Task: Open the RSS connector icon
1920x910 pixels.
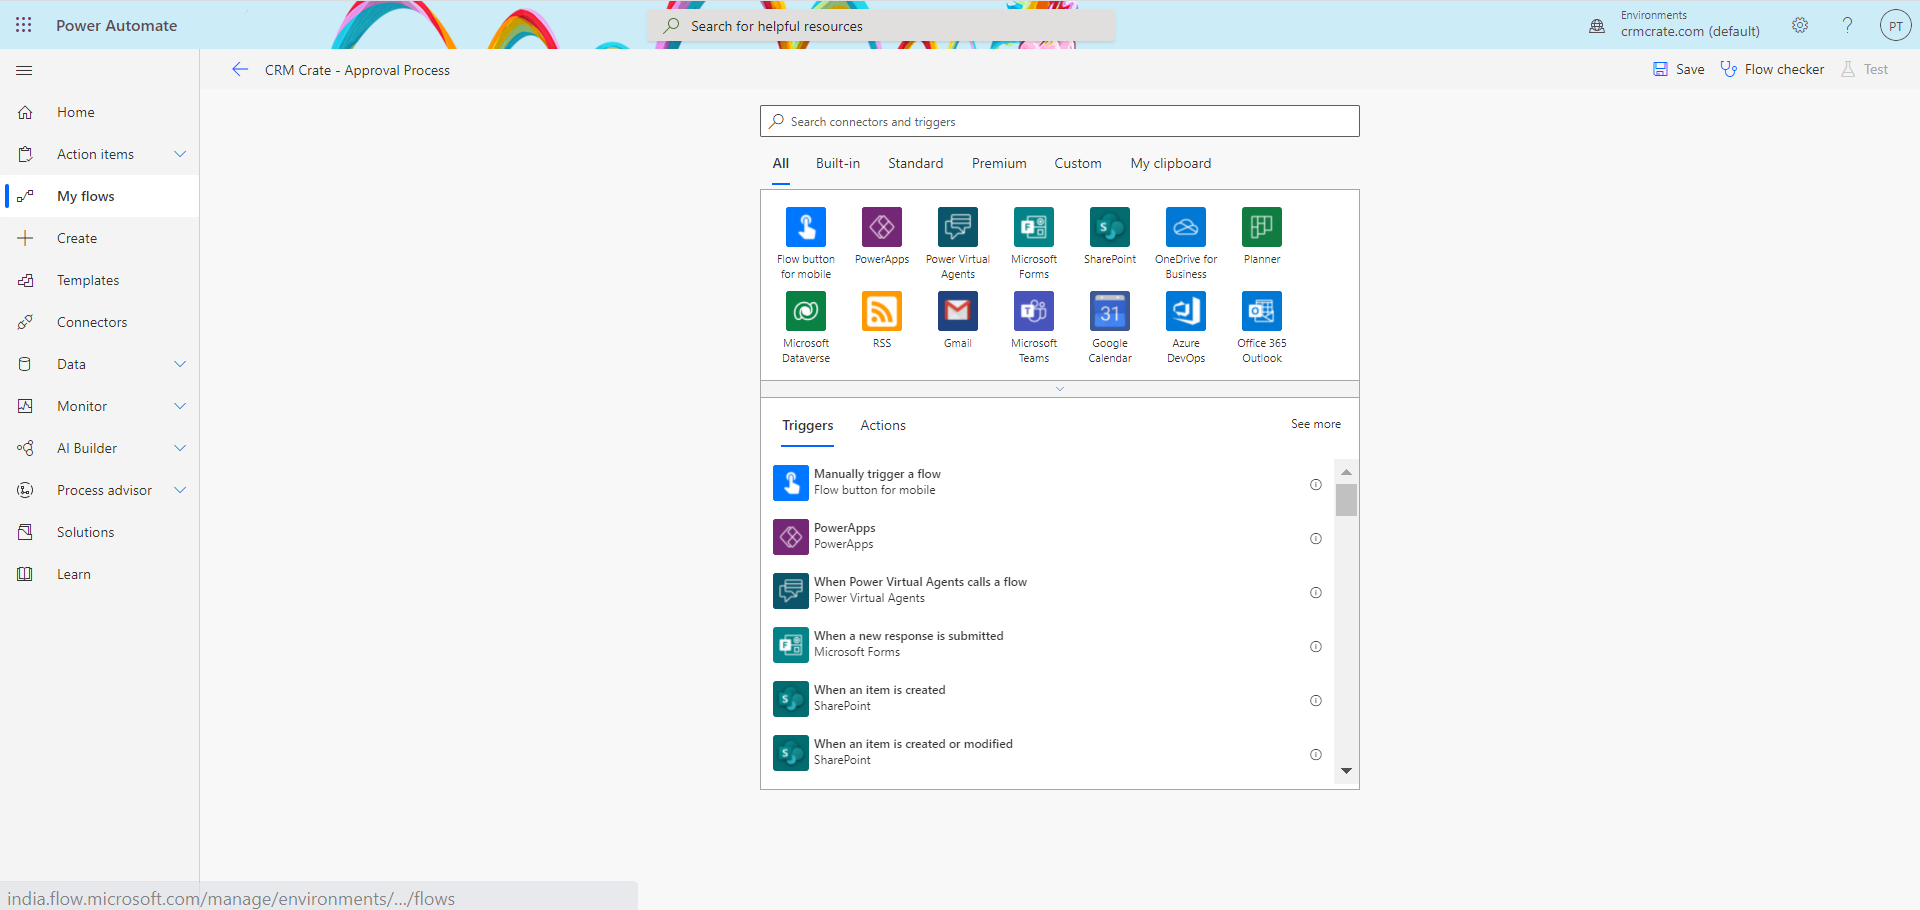Action: coord(881,311)
